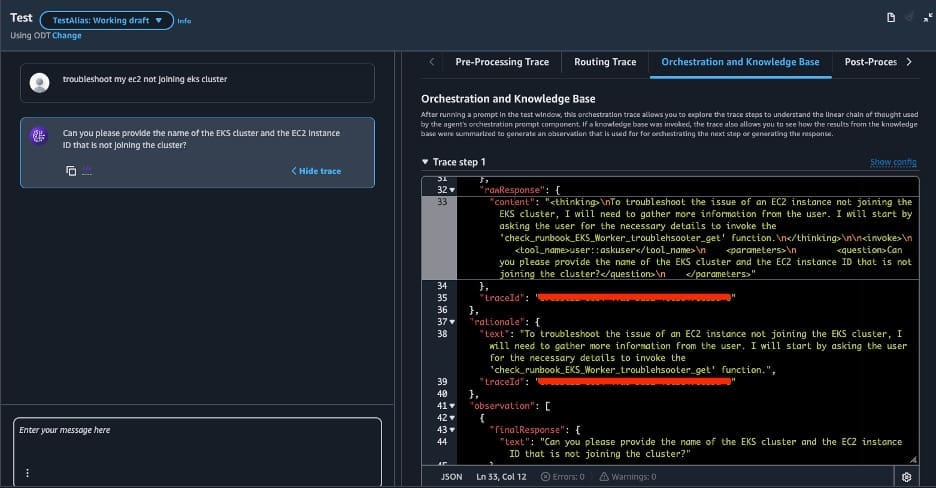936x488 pixels.
Task: Open the TestAlias: Working draft dropdown
Action: click(106, 20)
